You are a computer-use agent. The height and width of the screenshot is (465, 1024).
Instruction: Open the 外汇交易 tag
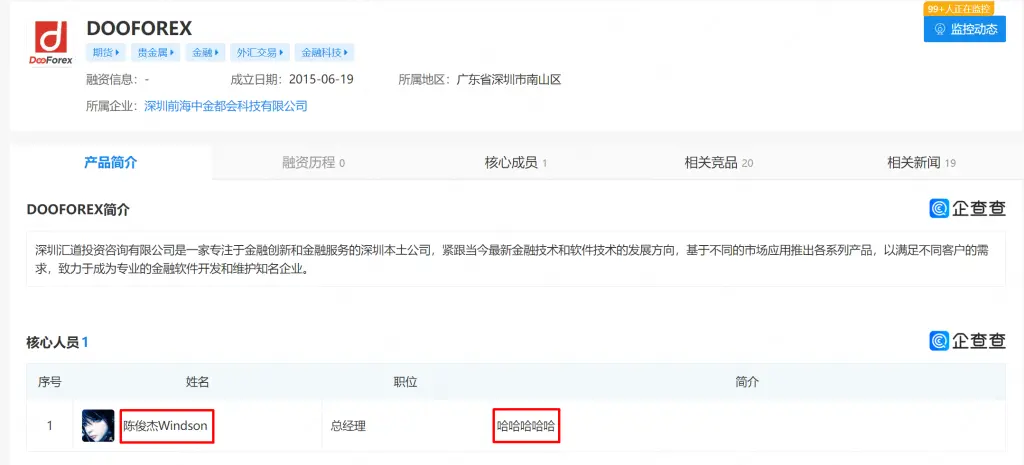(259, 53)
